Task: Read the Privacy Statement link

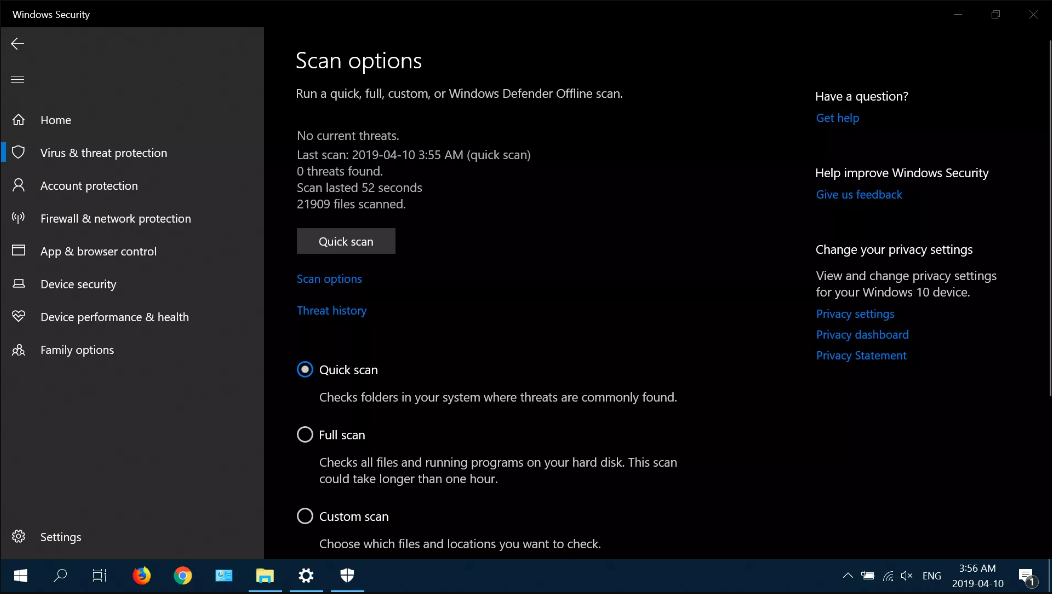Action: pyautogui.click(x=861, y=356)
